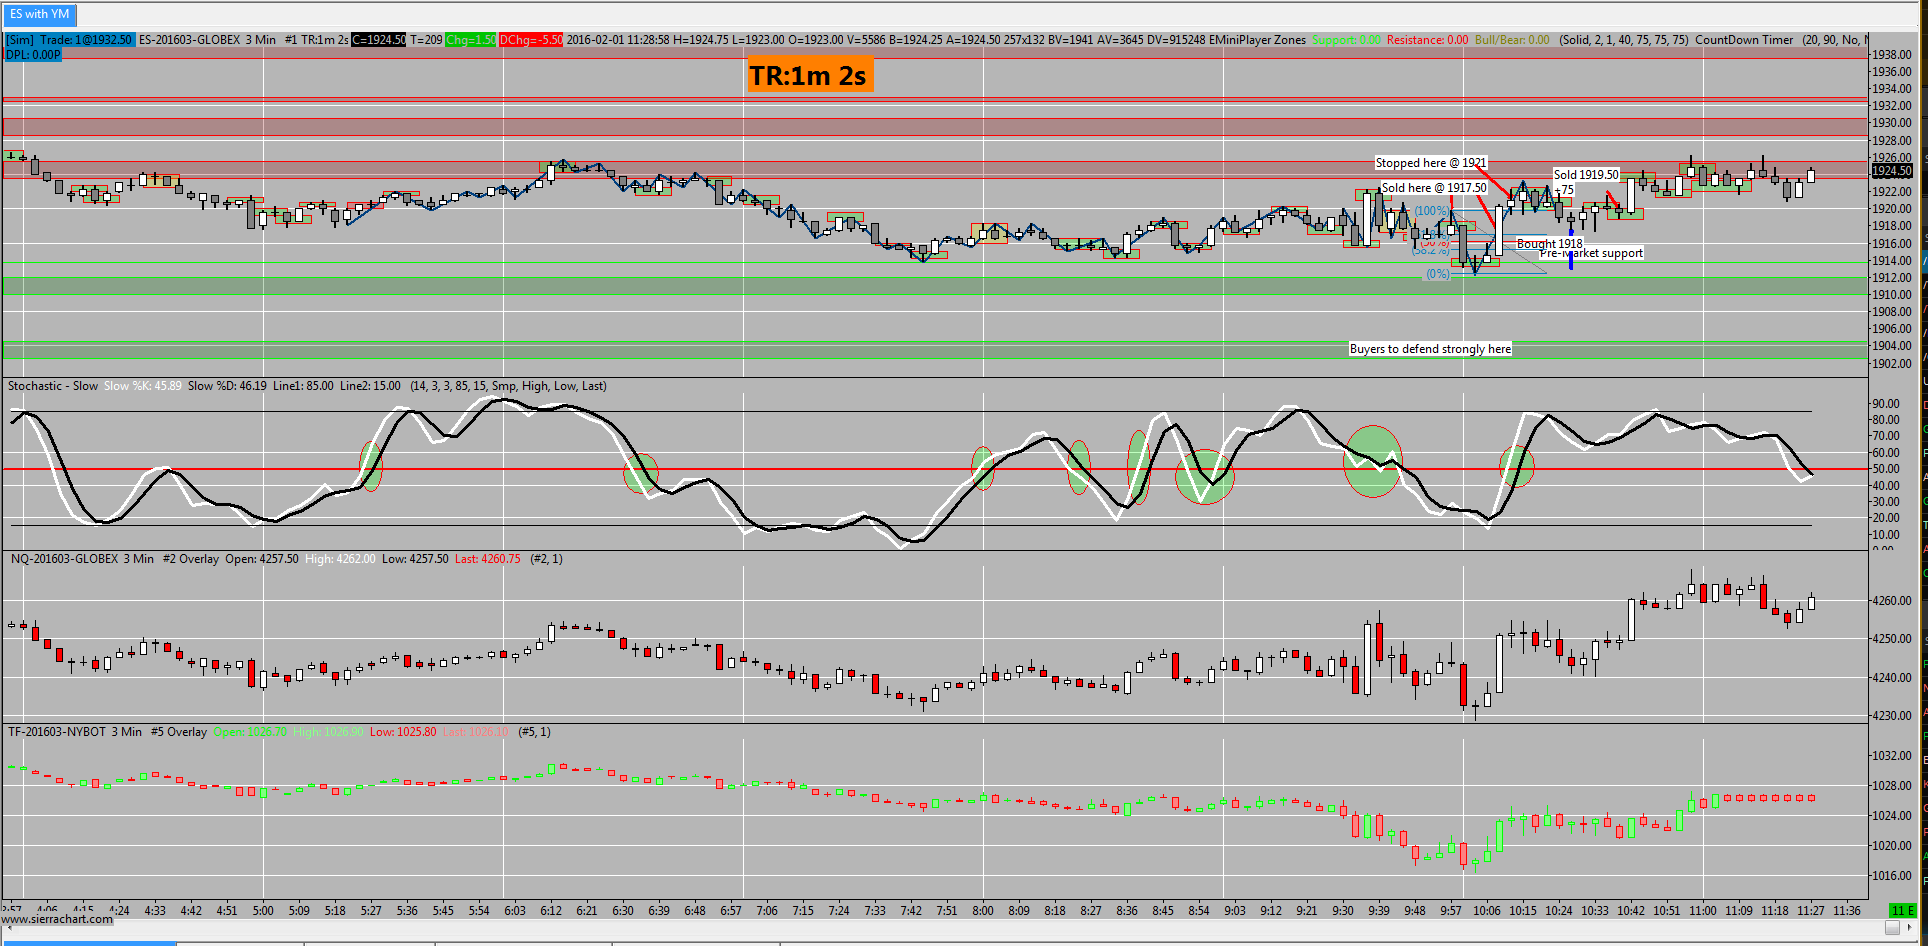Viewport: 1928px width, 946px height.
Task: Click the 'Slow %D: 46.19' readout
Action: coord(227,386)
